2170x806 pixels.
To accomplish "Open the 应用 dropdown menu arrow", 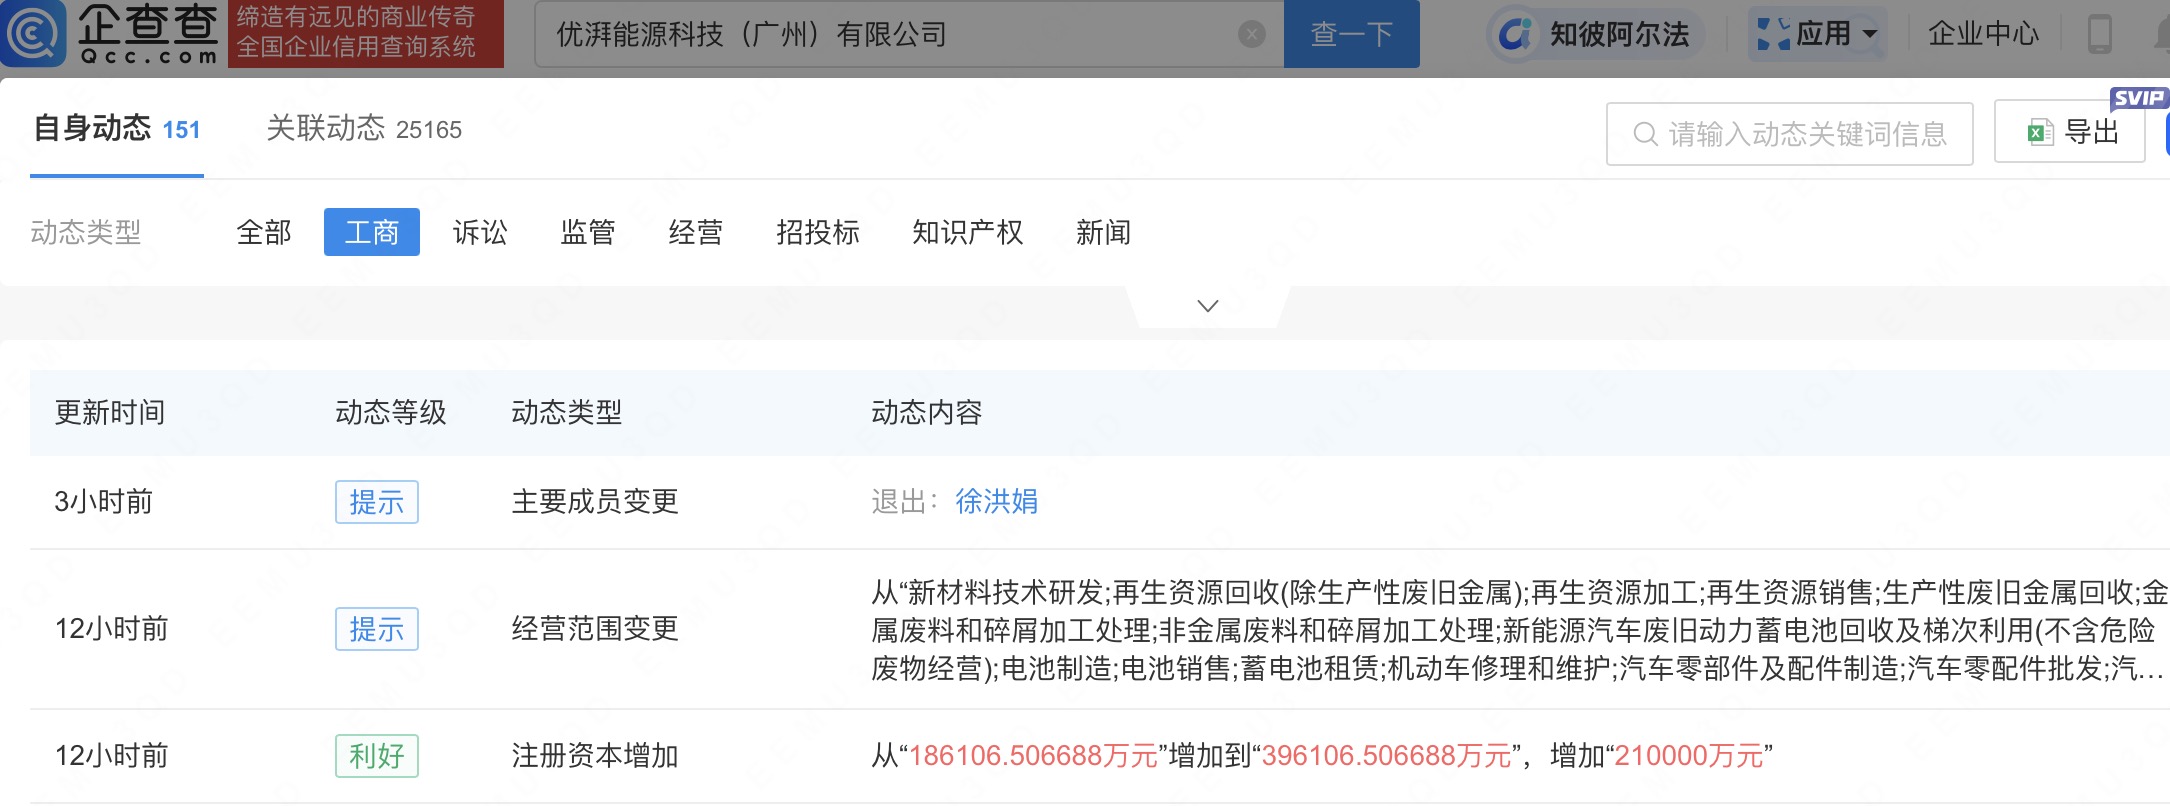I will tap(1869, 34).
